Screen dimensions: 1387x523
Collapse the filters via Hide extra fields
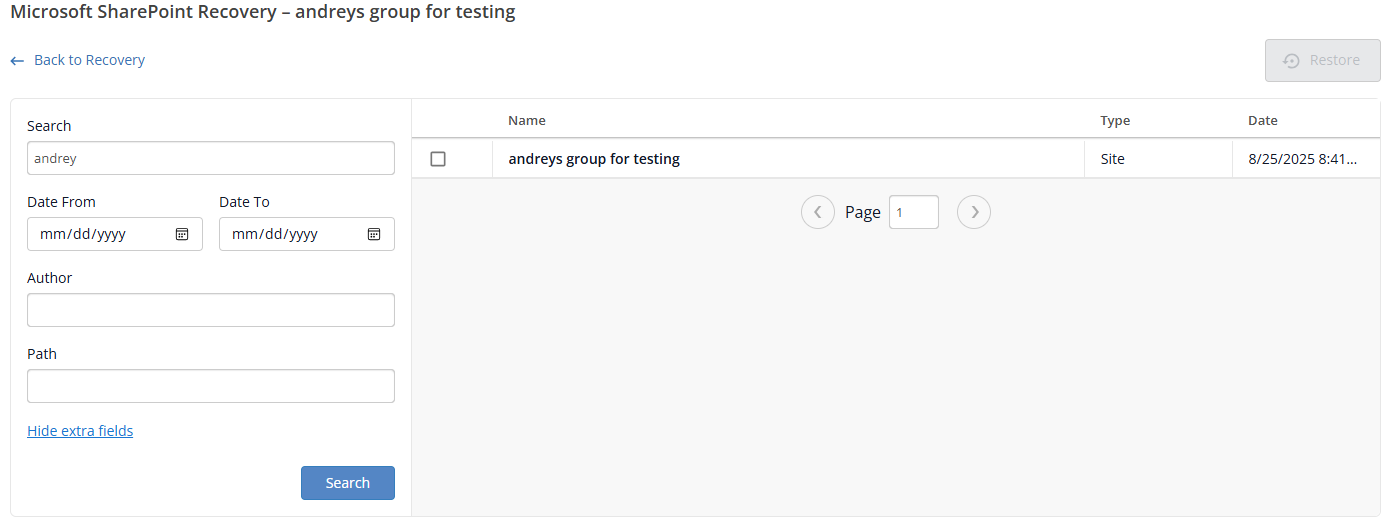pyautogui.click(x=80, y=431)
